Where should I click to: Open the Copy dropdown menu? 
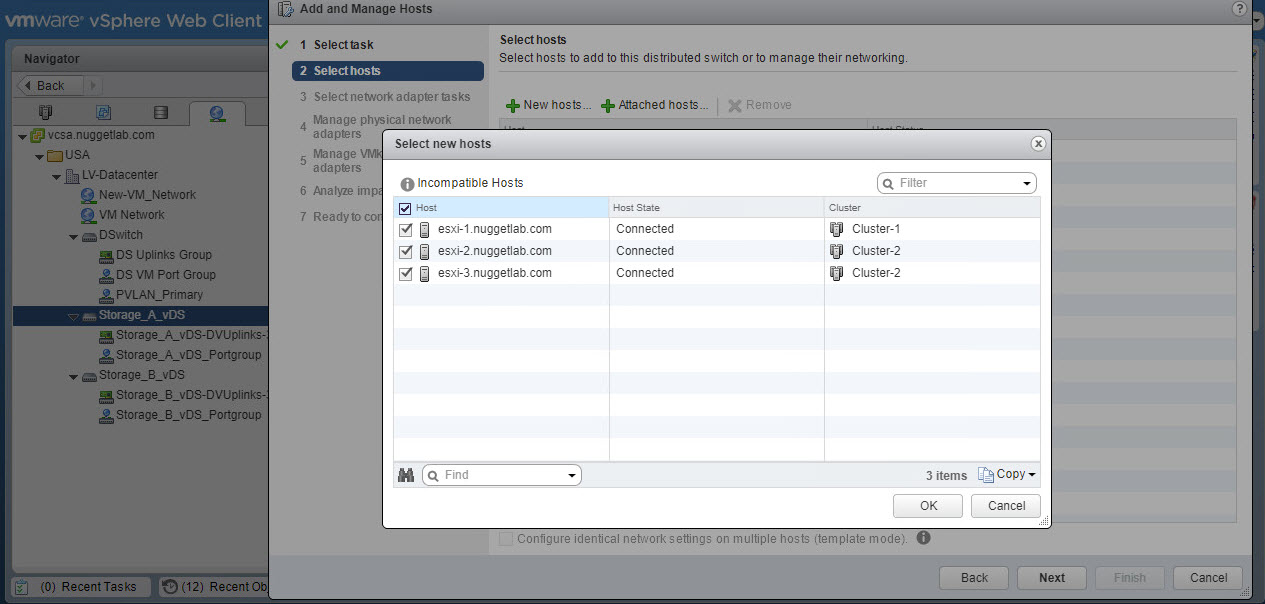coord(1007,475)
